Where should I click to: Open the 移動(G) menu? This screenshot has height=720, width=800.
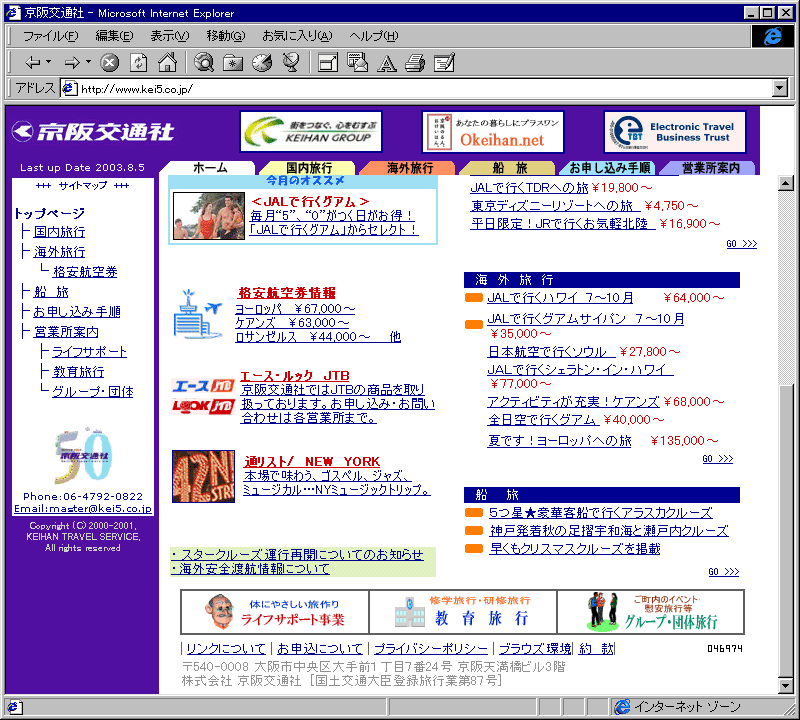pyautogui.click(x=226, y=36)
